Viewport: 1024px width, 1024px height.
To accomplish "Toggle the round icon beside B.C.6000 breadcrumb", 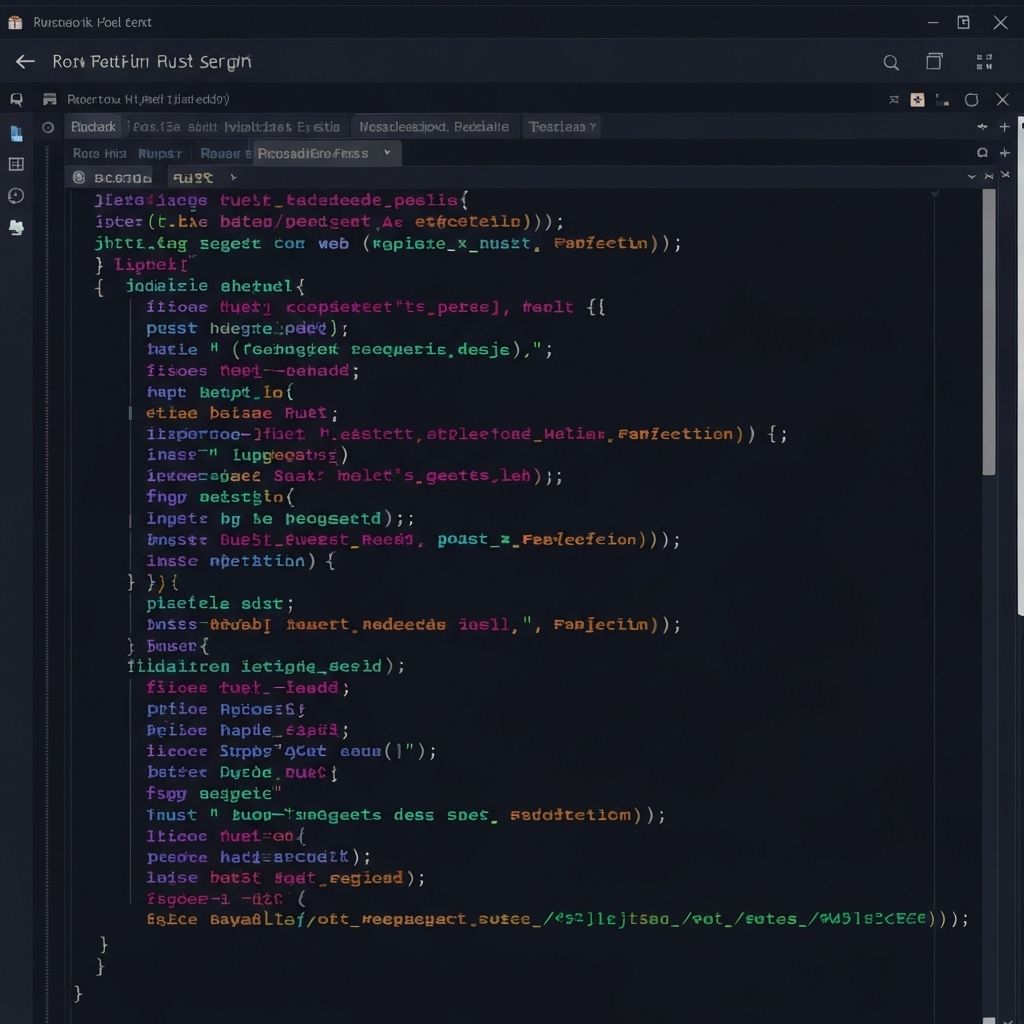I will pyautogui.click(x=78, y=178).
